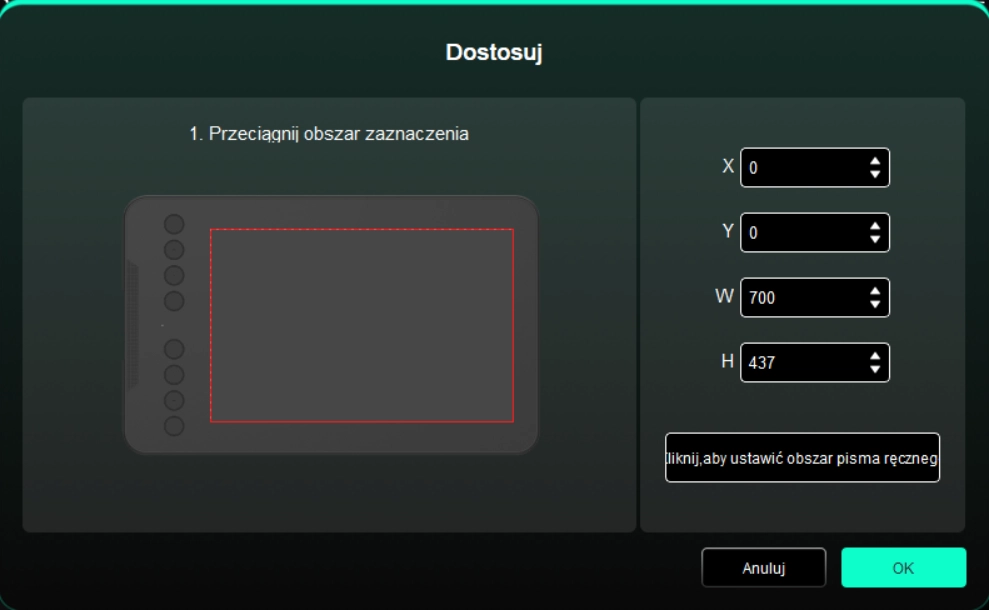Confirm settings with the OK button
This screenshot has width=989, height=610.
tap(903, 568)
